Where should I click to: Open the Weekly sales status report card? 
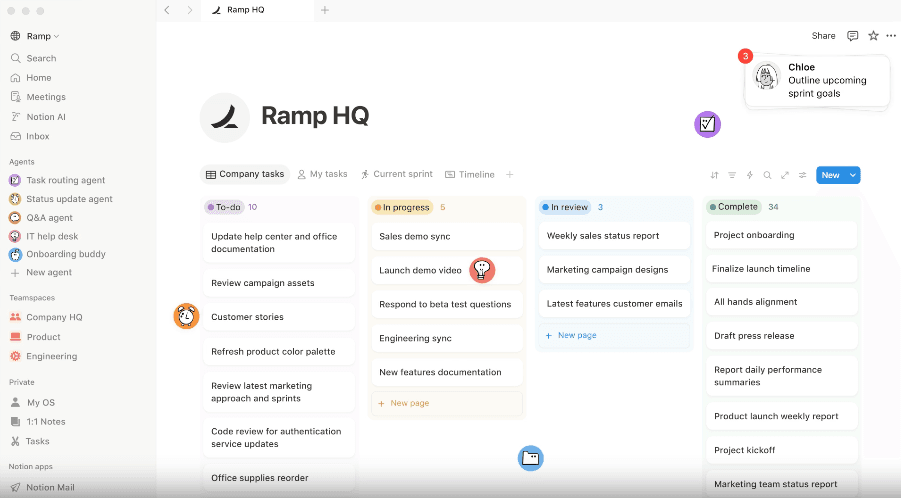pyautogui.click(x=614, y=236)
